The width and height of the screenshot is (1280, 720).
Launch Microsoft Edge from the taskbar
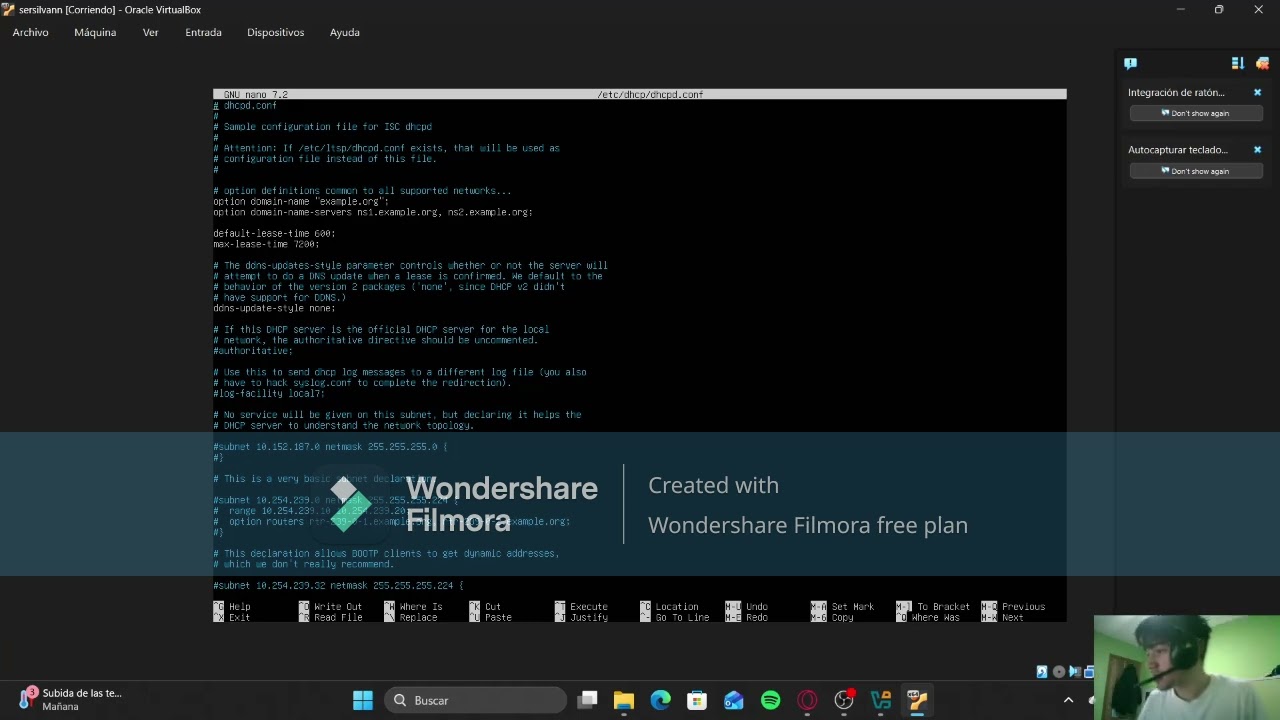click(660, 700)
